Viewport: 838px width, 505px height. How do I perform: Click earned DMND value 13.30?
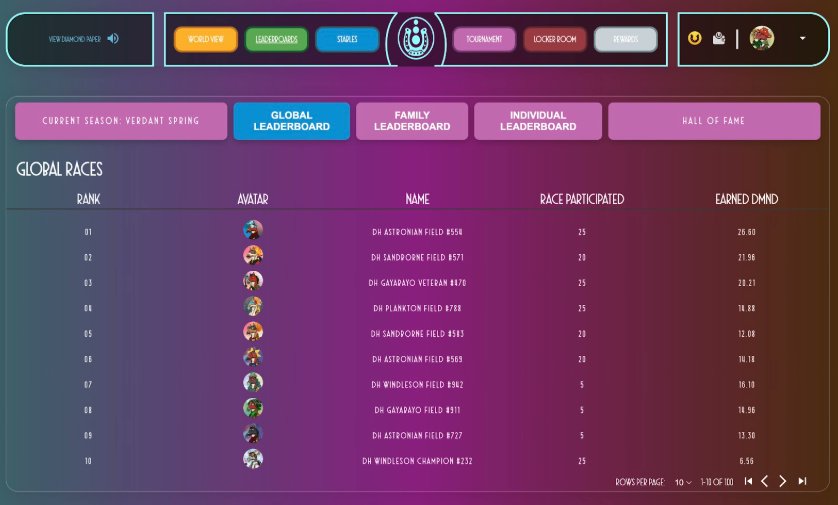click(x=747, y=436)
